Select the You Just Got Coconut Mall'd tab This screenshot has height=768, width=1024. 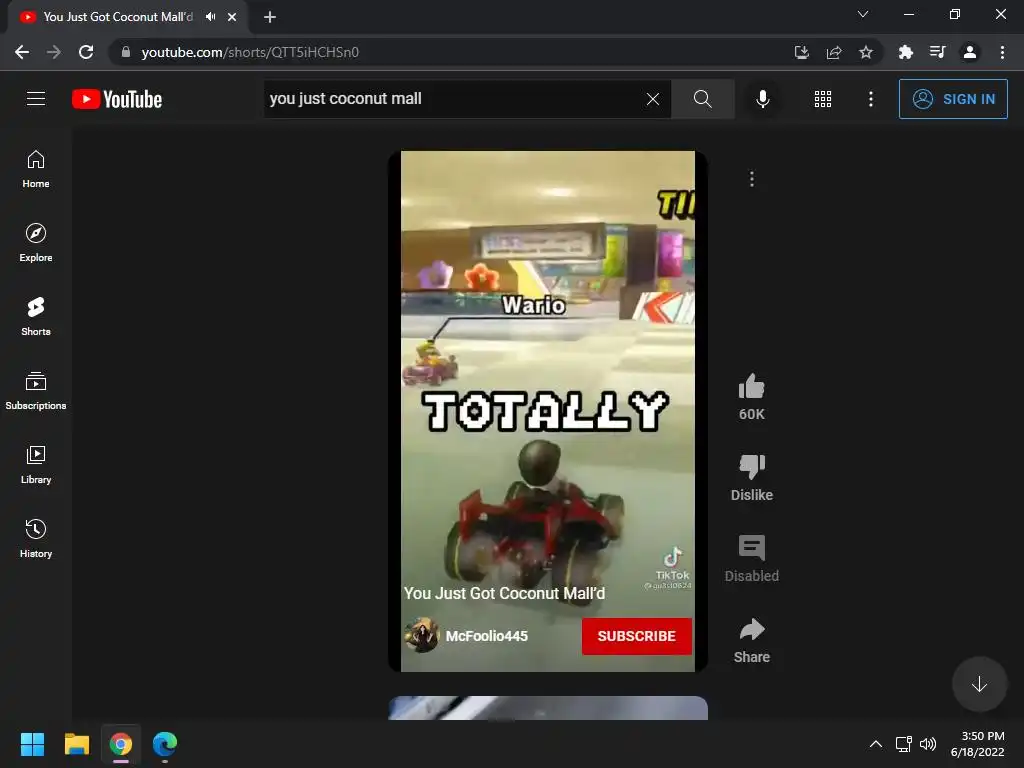tap(118, 17)
